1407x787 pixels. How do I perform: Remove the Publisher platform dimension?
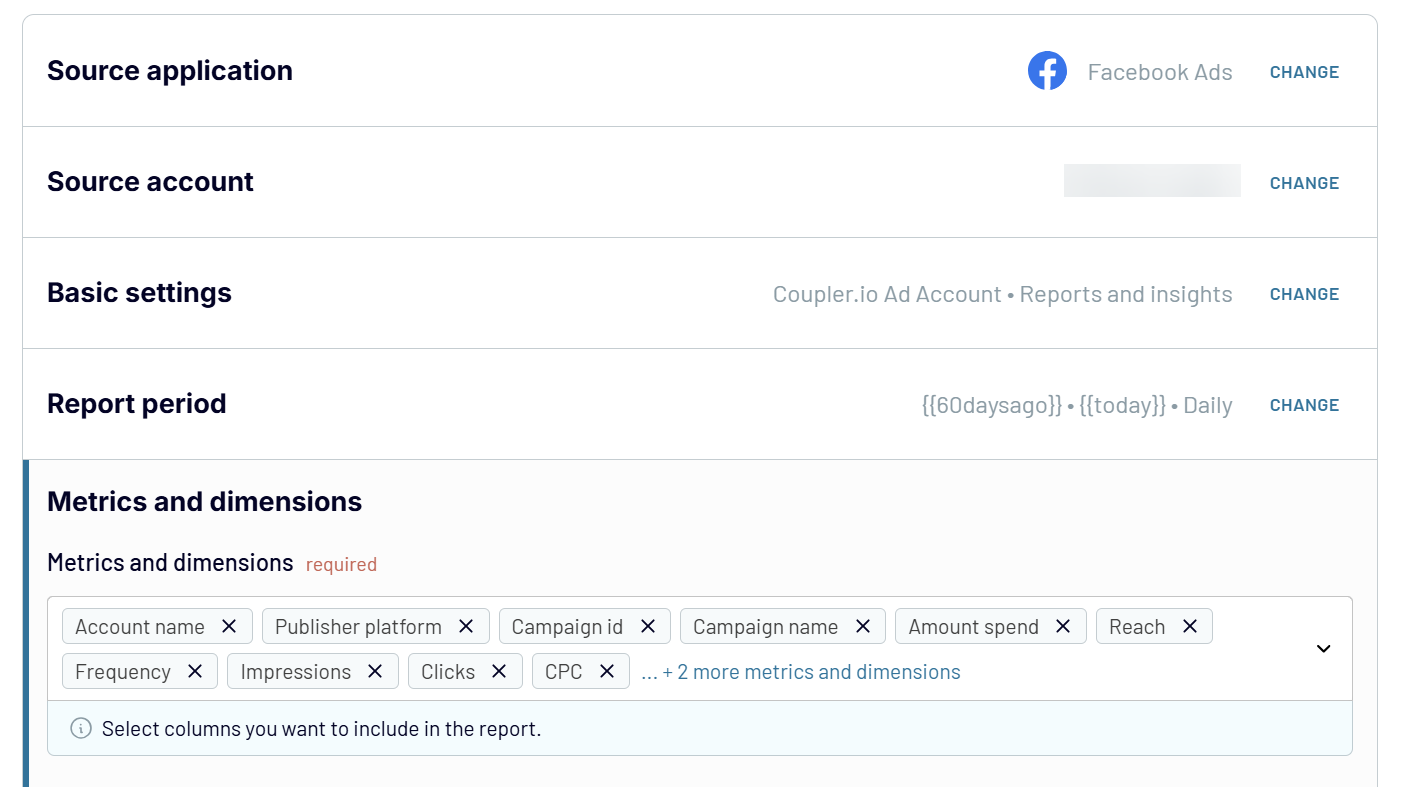click(466, 626)
